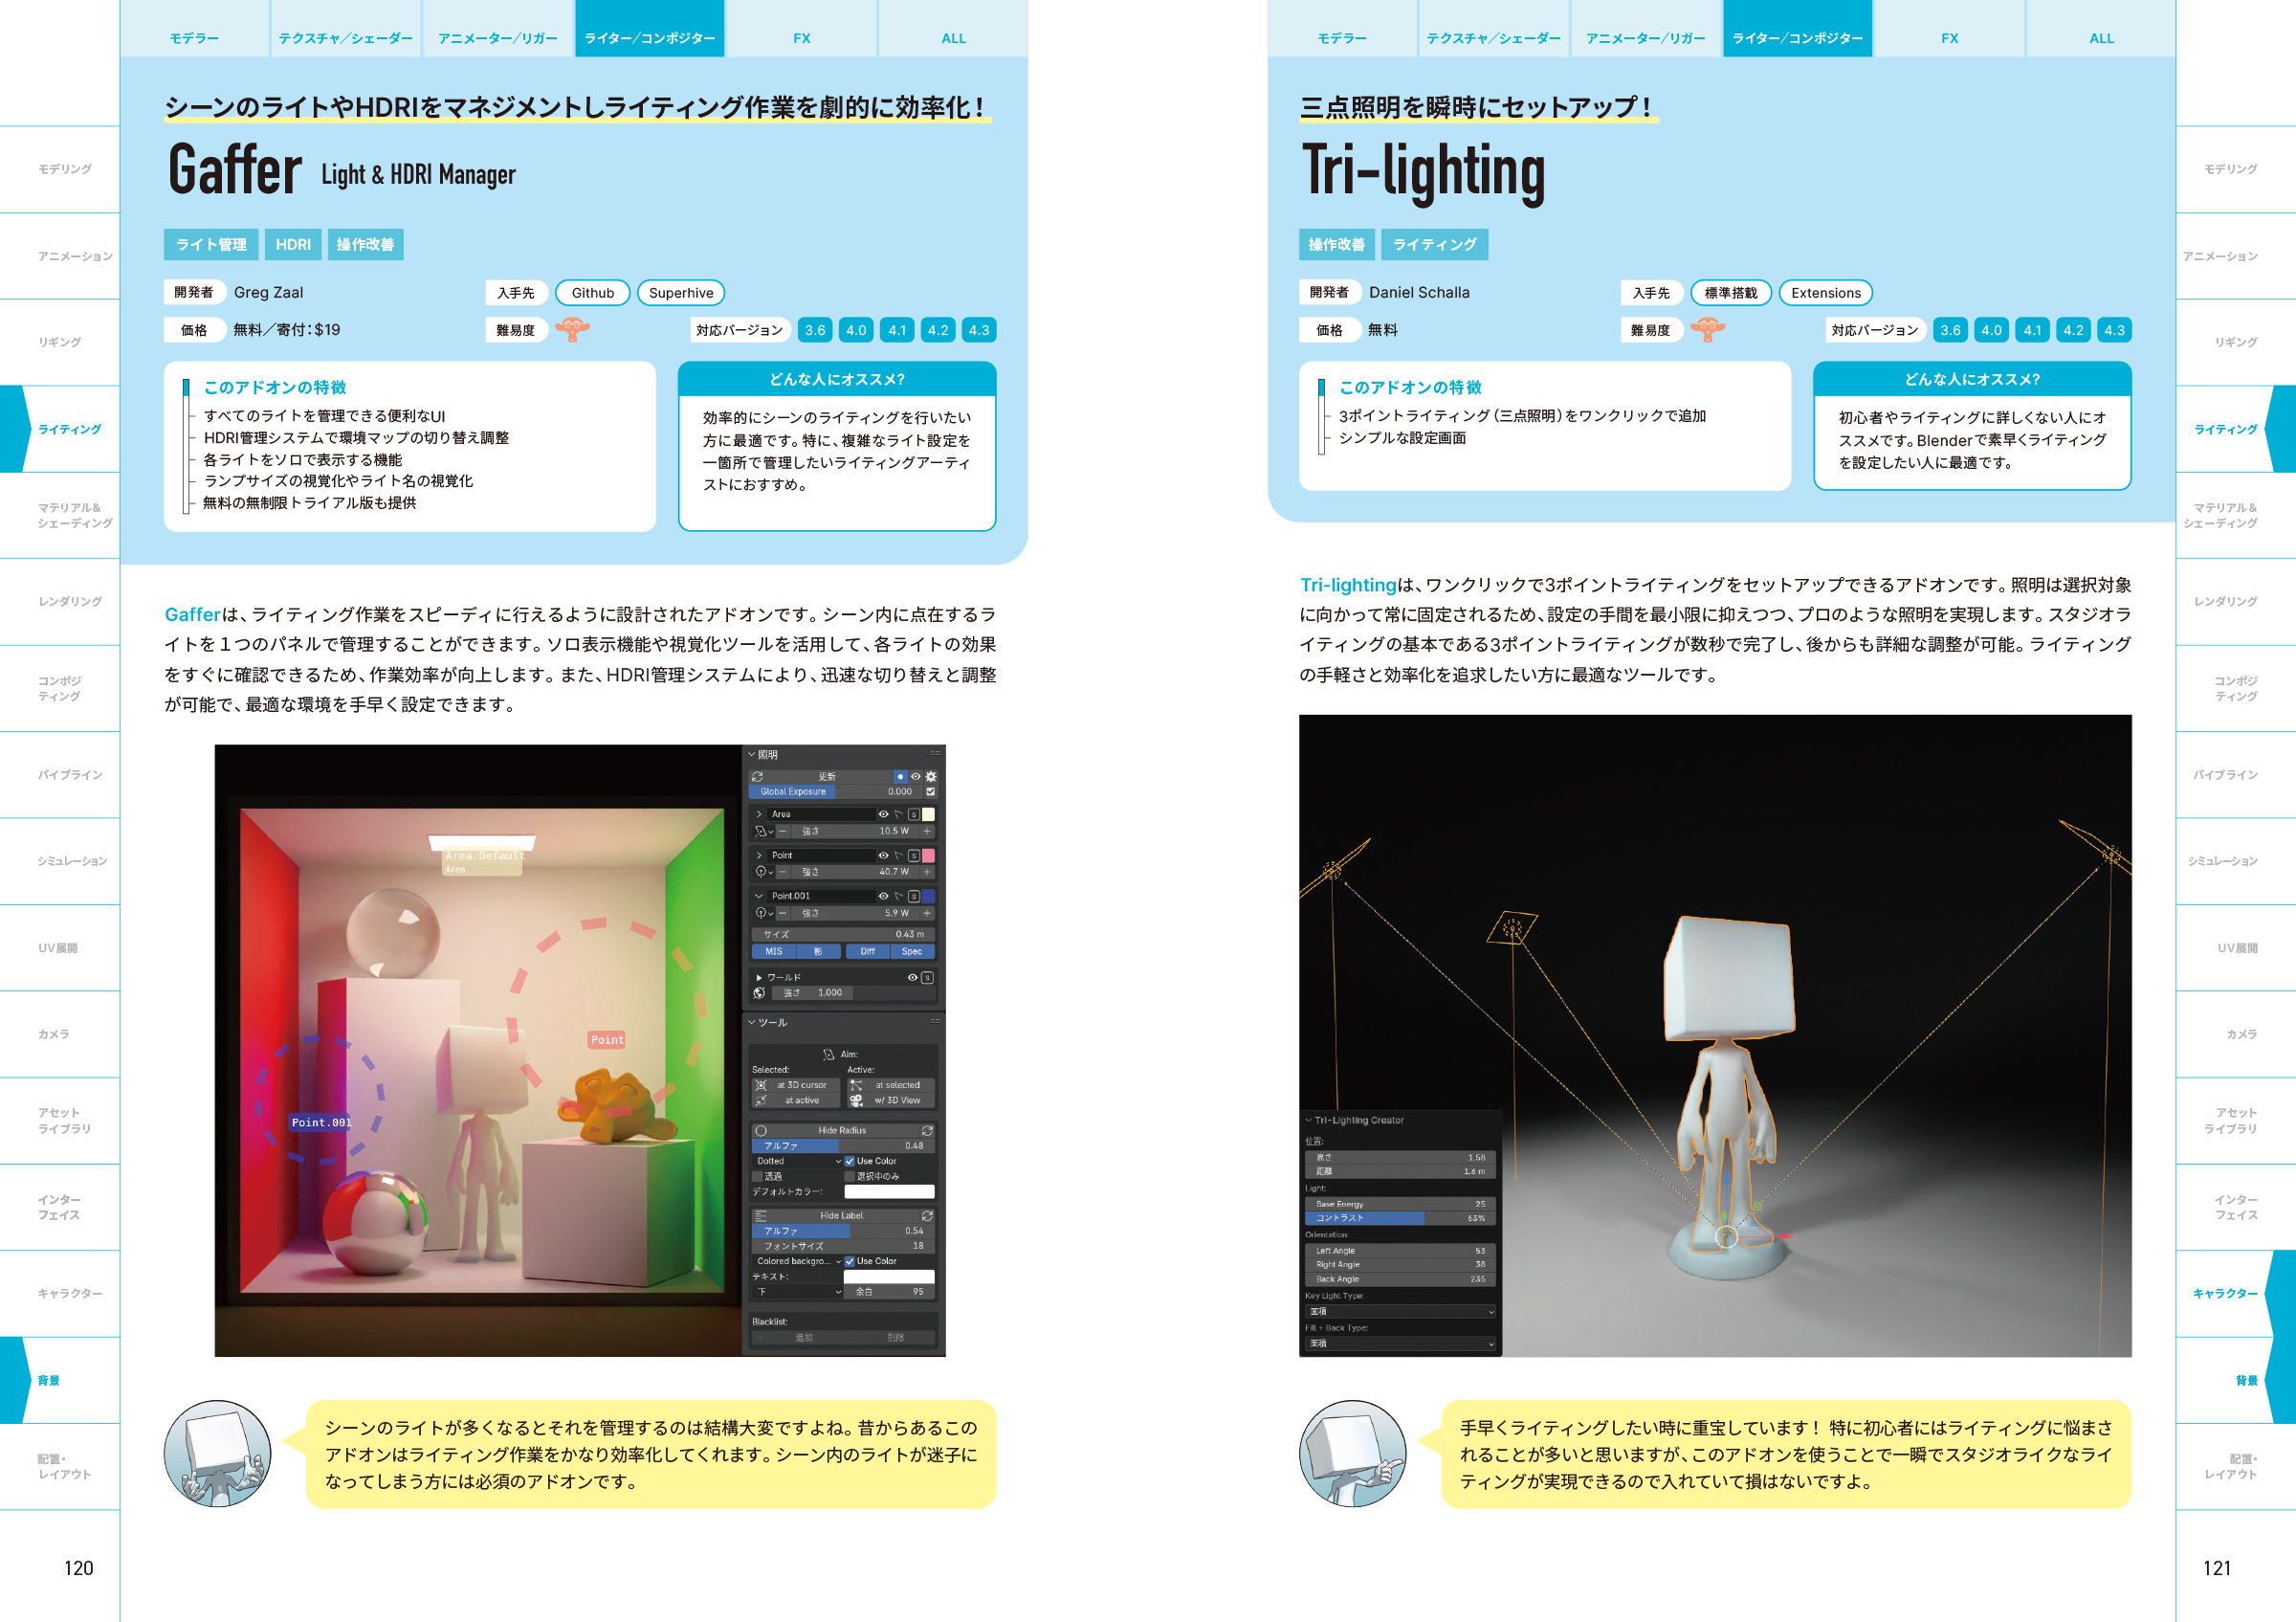The height and width of the screenshot is (1622, 2296).
Task: Collapse the Tri-Lighting Creator panel
Action: coord(1308,1120)
